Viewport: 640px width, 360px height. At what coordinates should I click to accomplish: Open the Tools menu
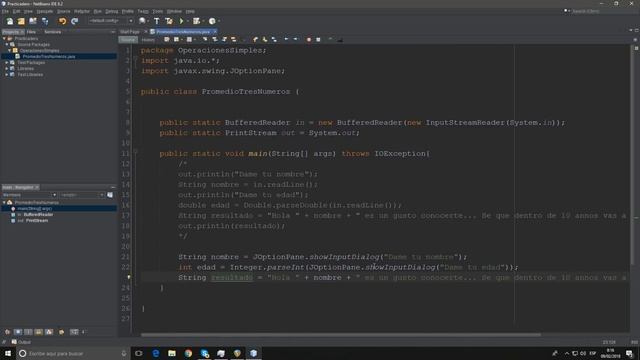click(x=158, y=11)
